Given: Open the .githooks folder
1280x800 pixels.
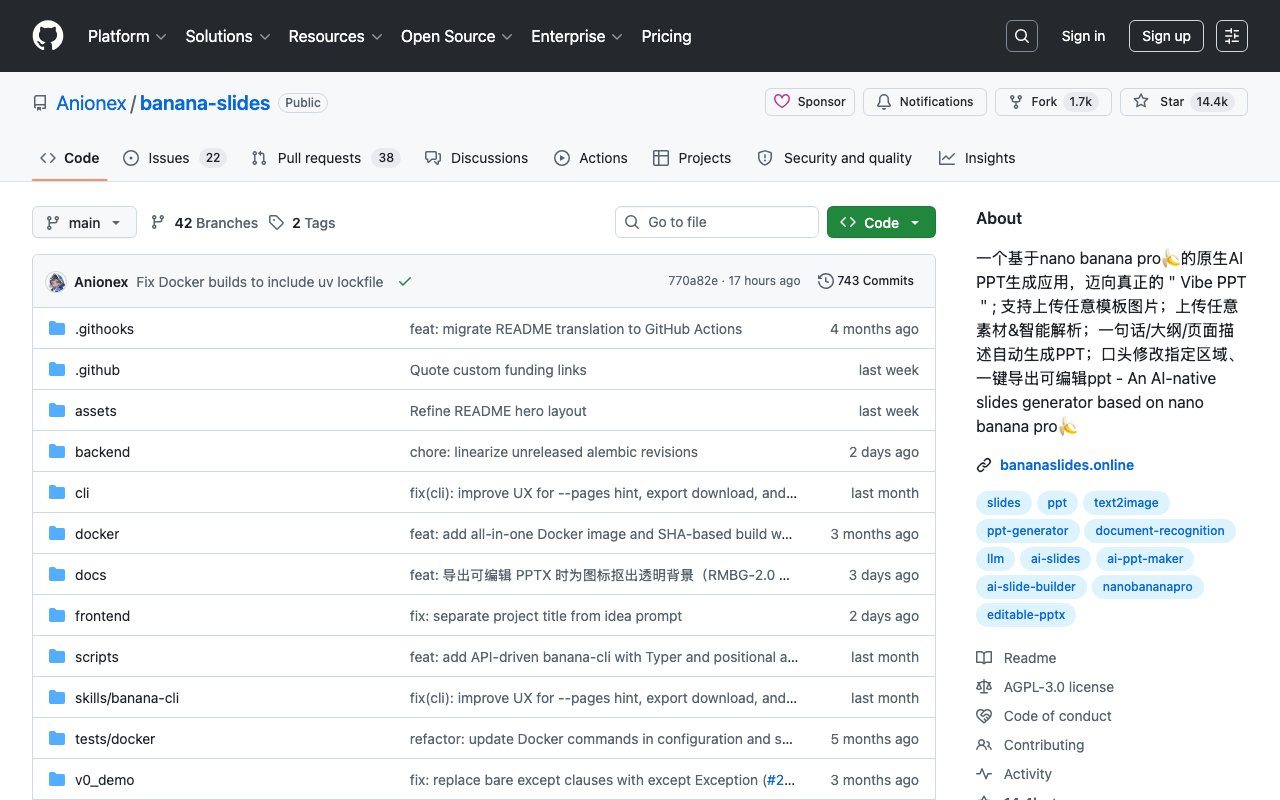Looking at the screenshot, I should (104, 329).
